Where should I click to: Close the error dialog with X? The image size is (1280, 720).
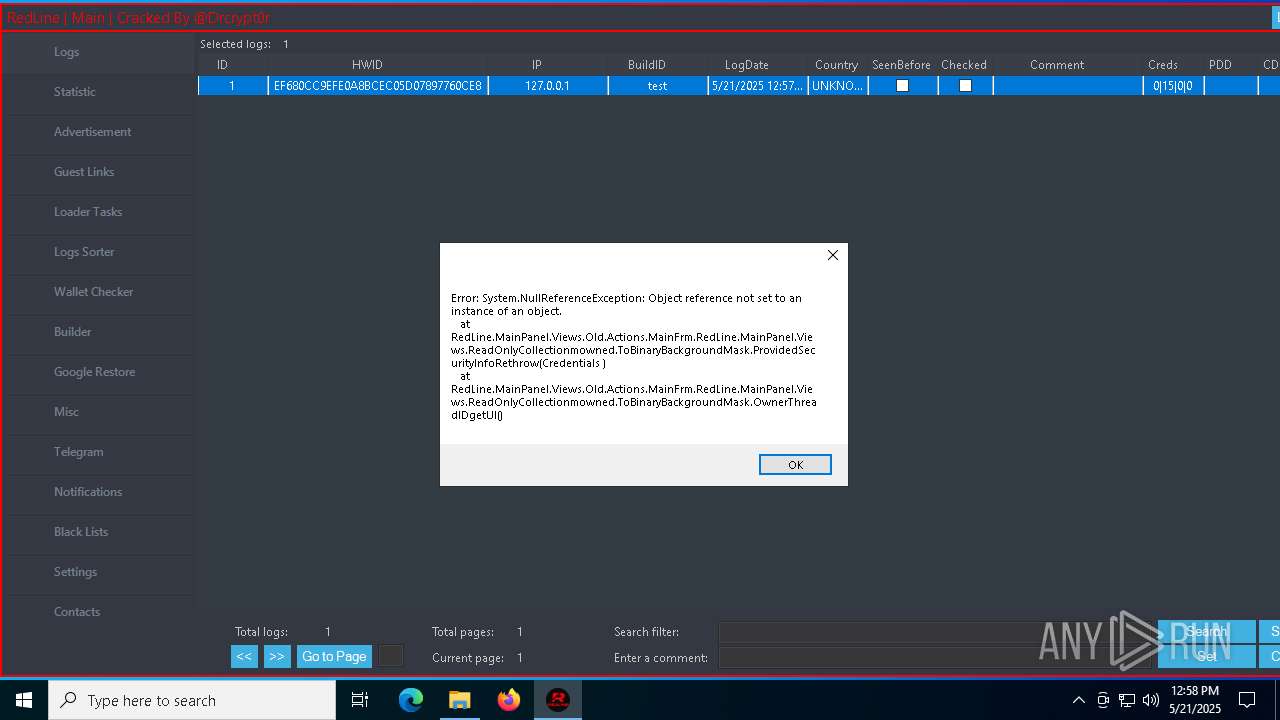point(833,255)
